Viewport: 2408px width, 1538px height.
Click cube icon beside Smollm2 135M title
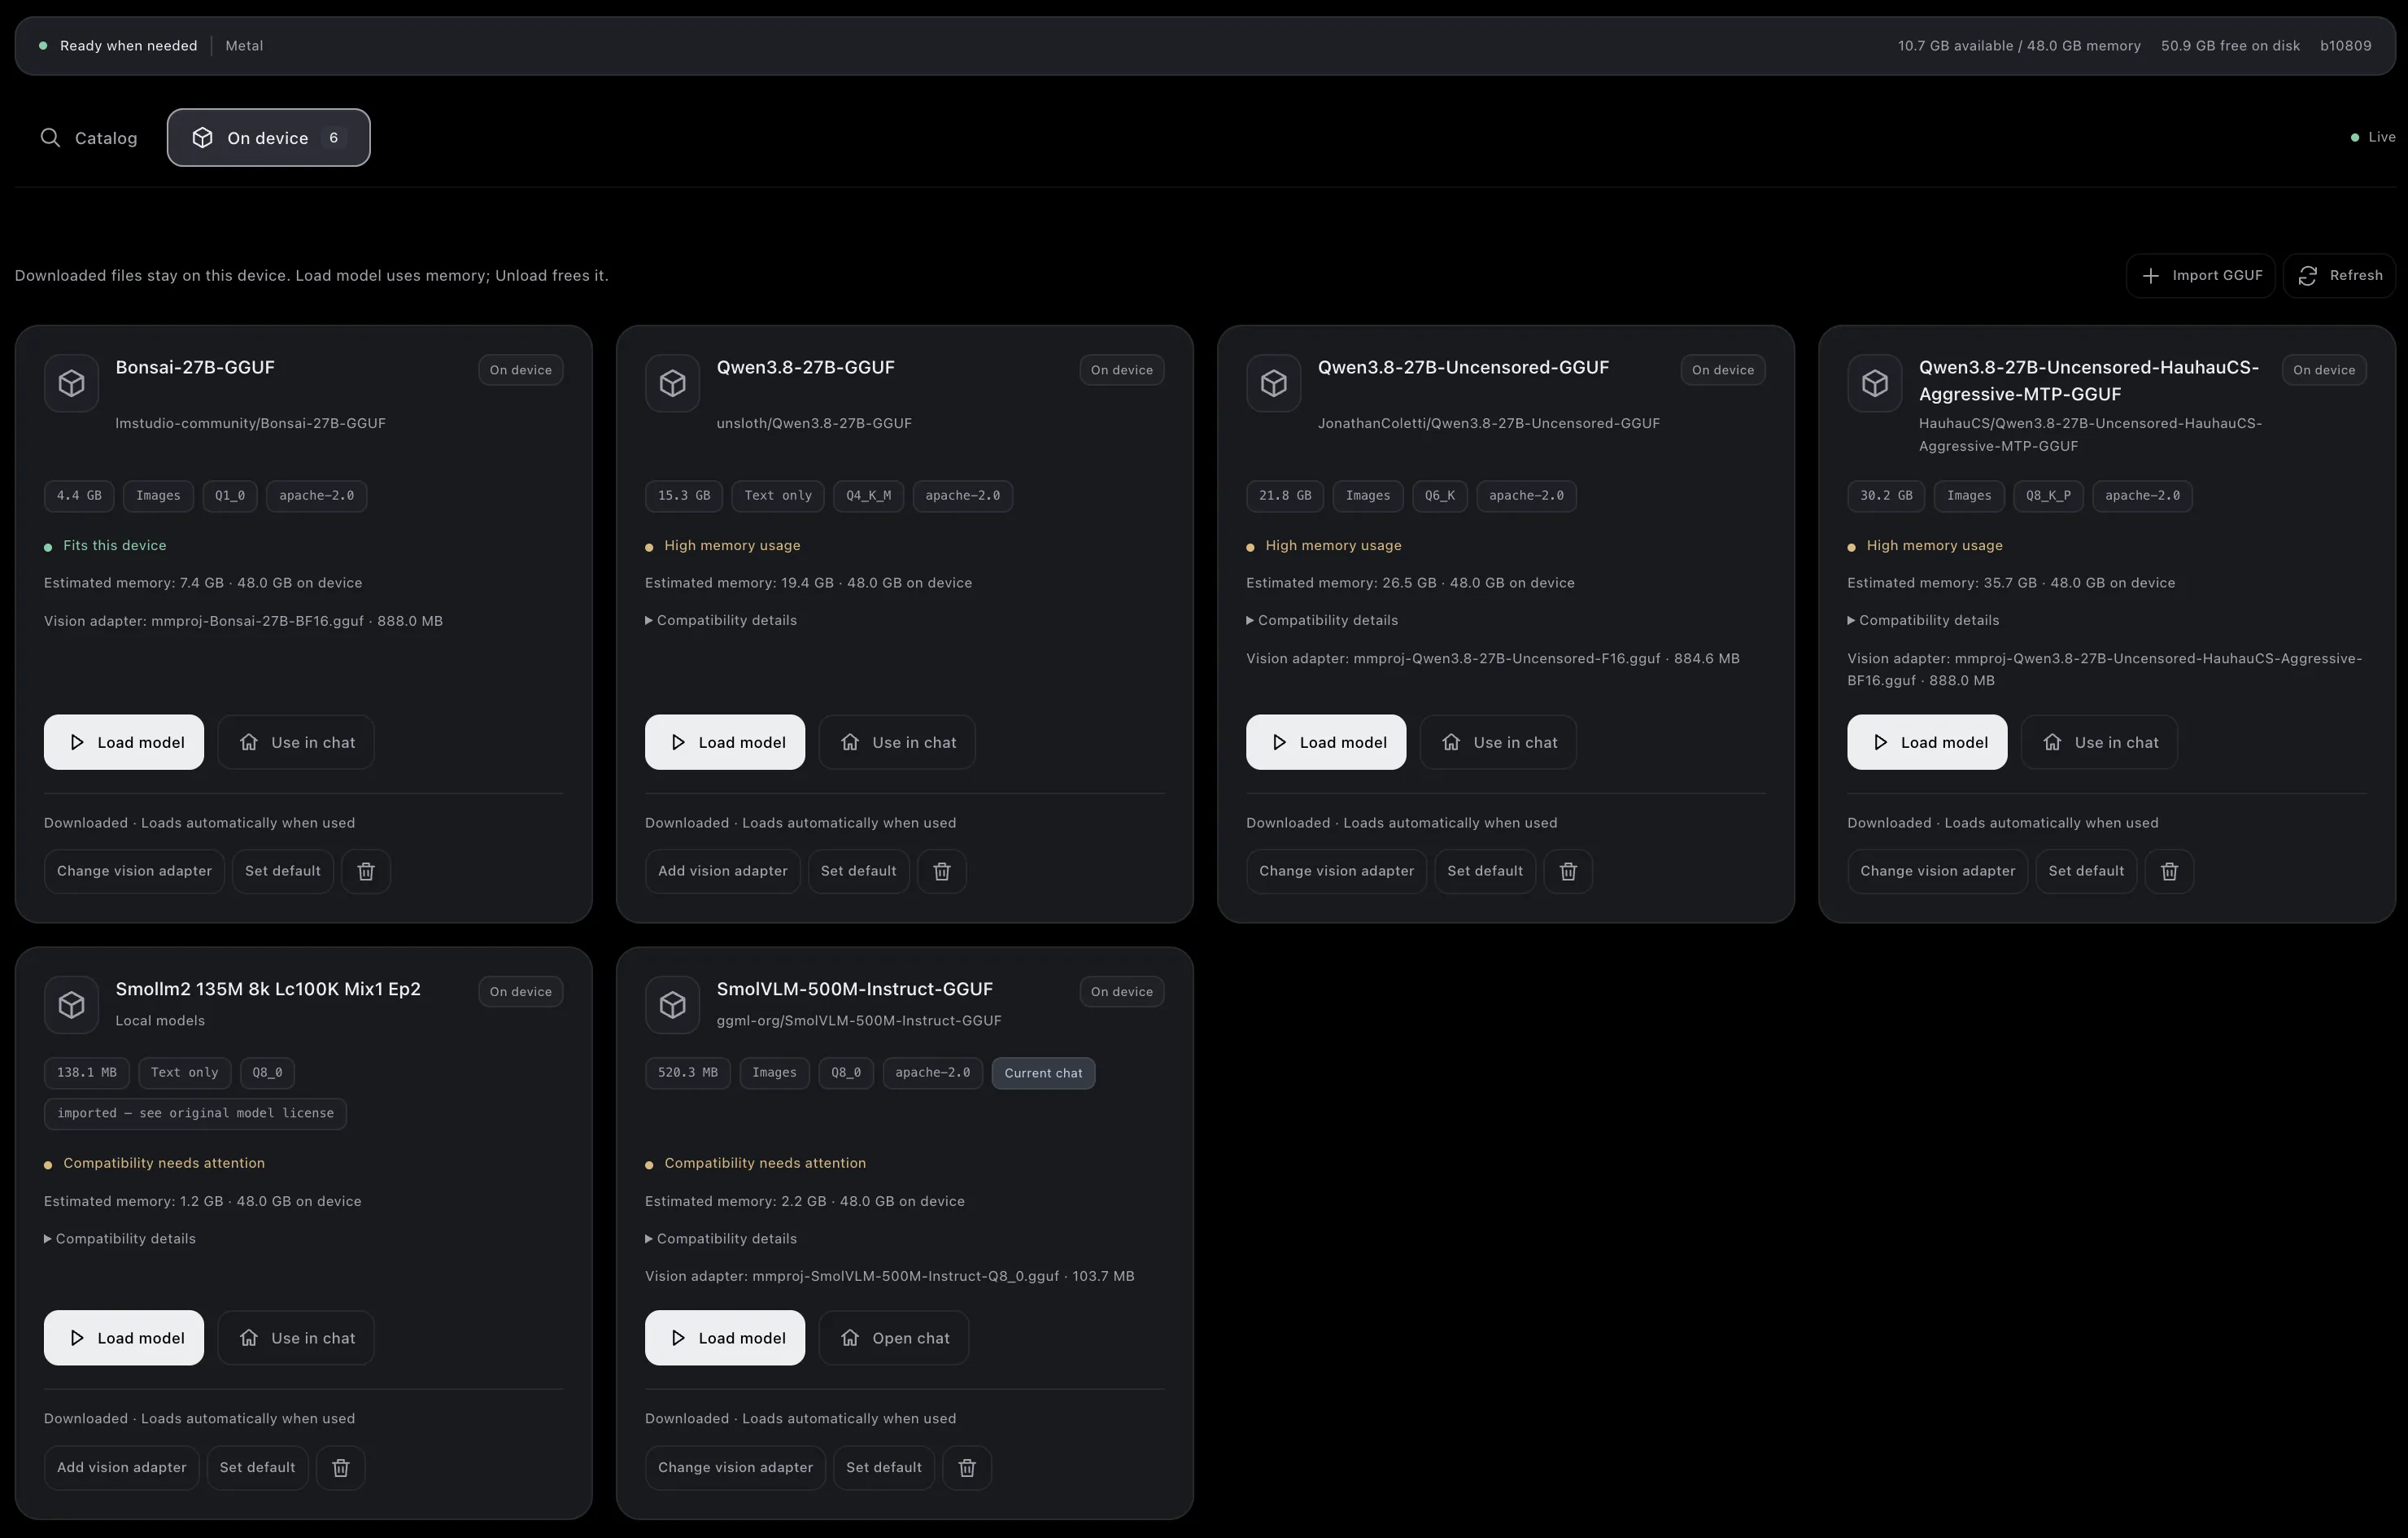[71, 1004]
